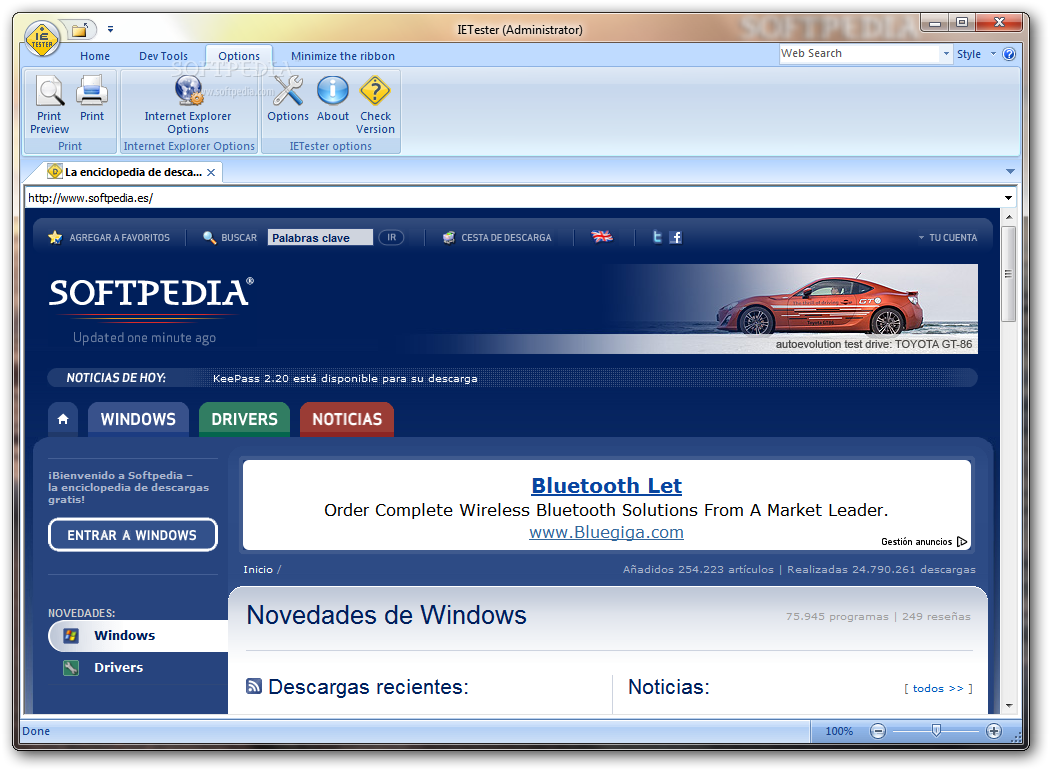This screenshot has height=771, width=1050.
Task: Click the Drivers green icon in sidebar
Action: (71, 668)
